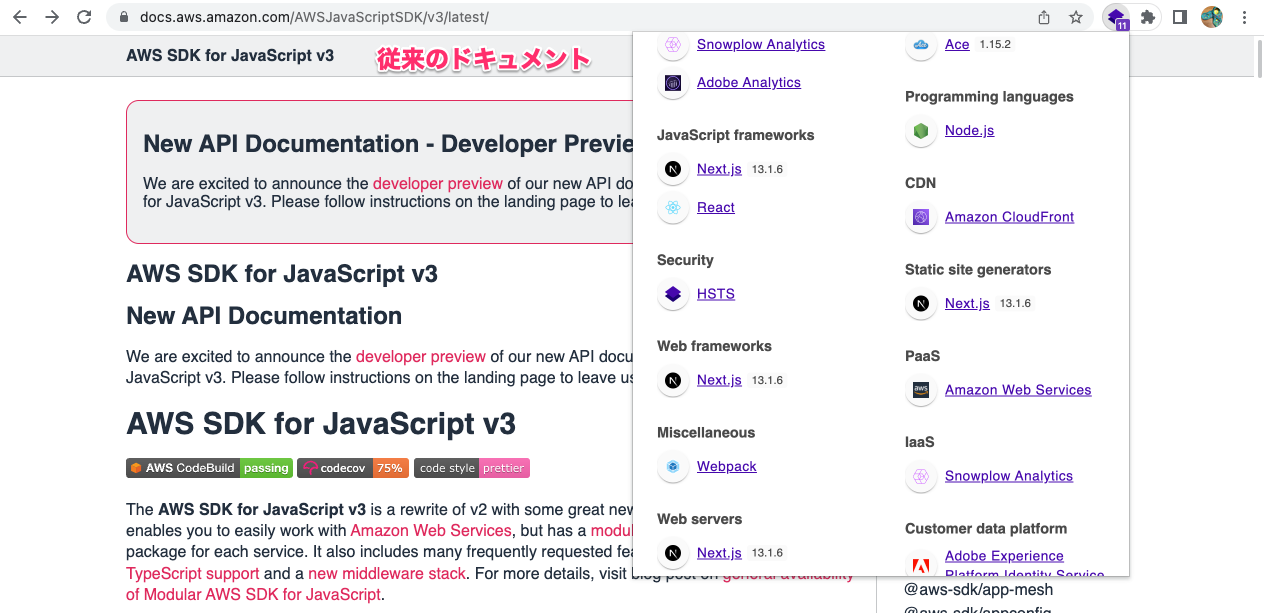Open the Wappalyzer extension icon in the toolbar
This screenshot has width=1264, height=613.
[1114, 17]
